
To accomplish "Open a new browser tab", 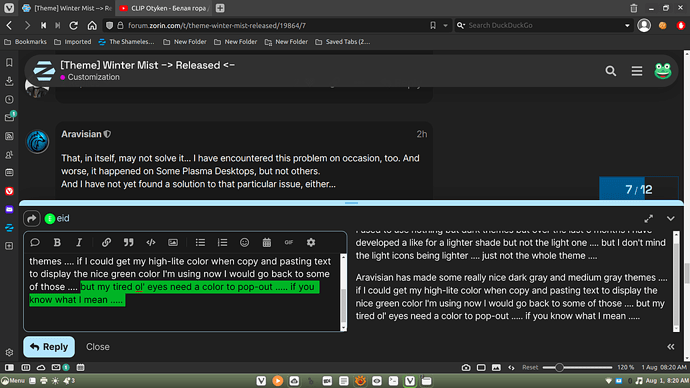I will click(x=220, y=8).
